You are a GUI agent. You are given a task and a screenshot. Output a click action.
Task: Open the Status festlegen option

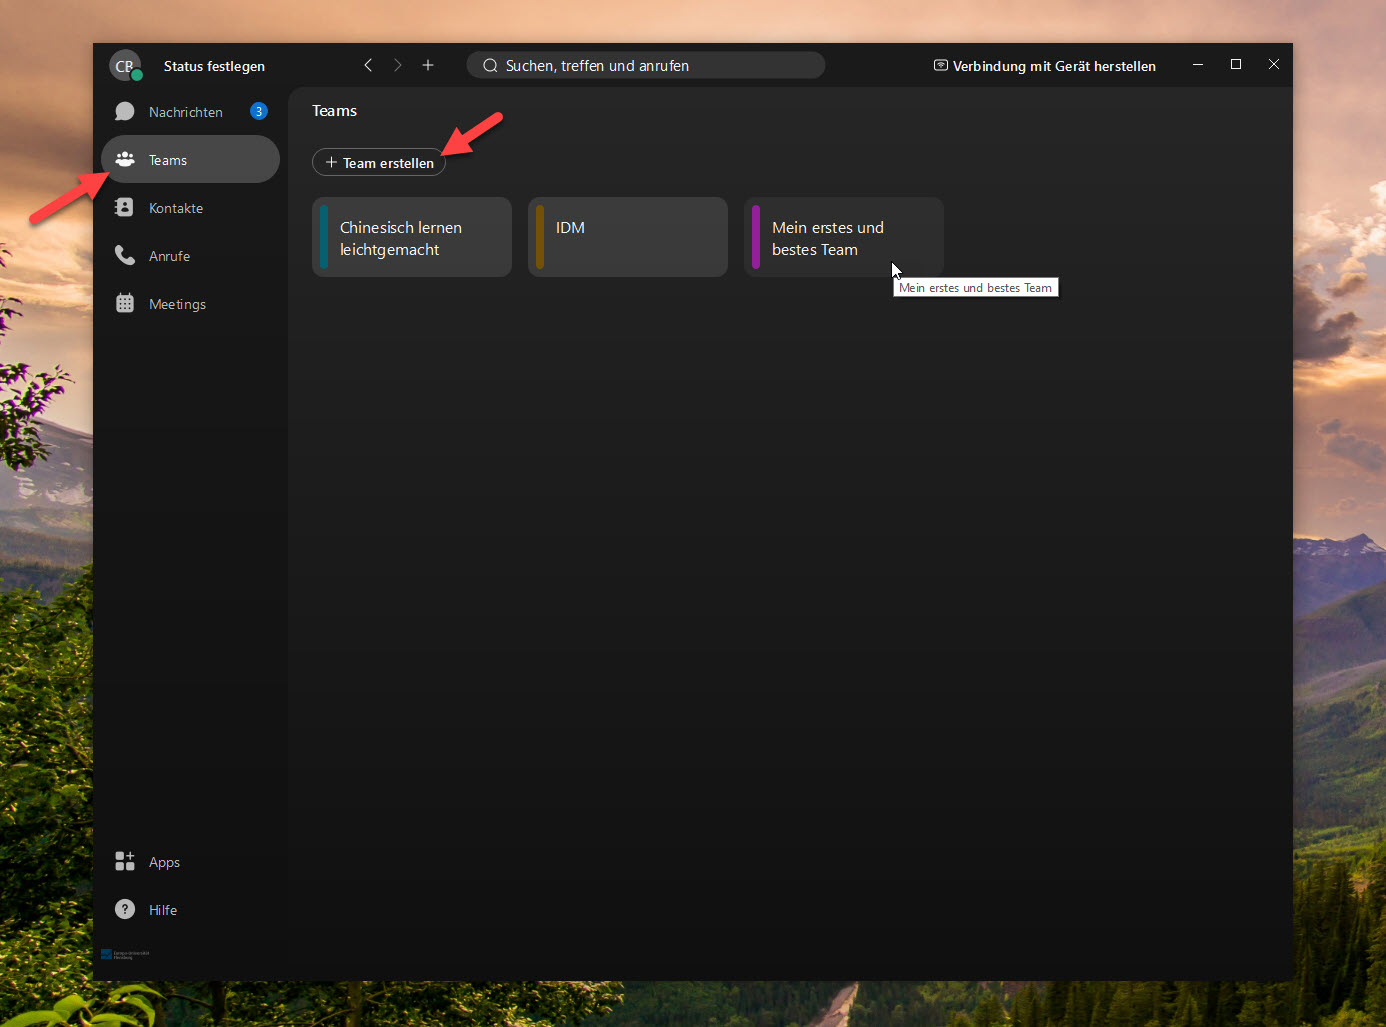pos(214,66)
